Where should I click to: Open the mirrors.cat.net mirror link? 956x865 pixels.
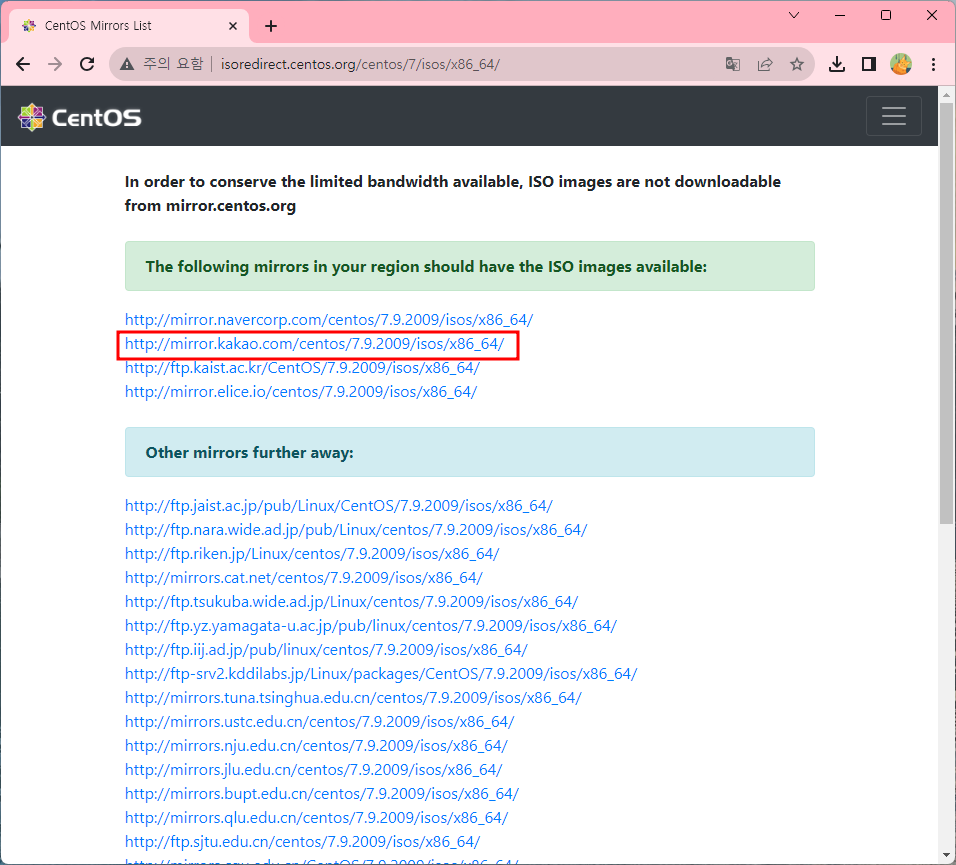point(304,577)
